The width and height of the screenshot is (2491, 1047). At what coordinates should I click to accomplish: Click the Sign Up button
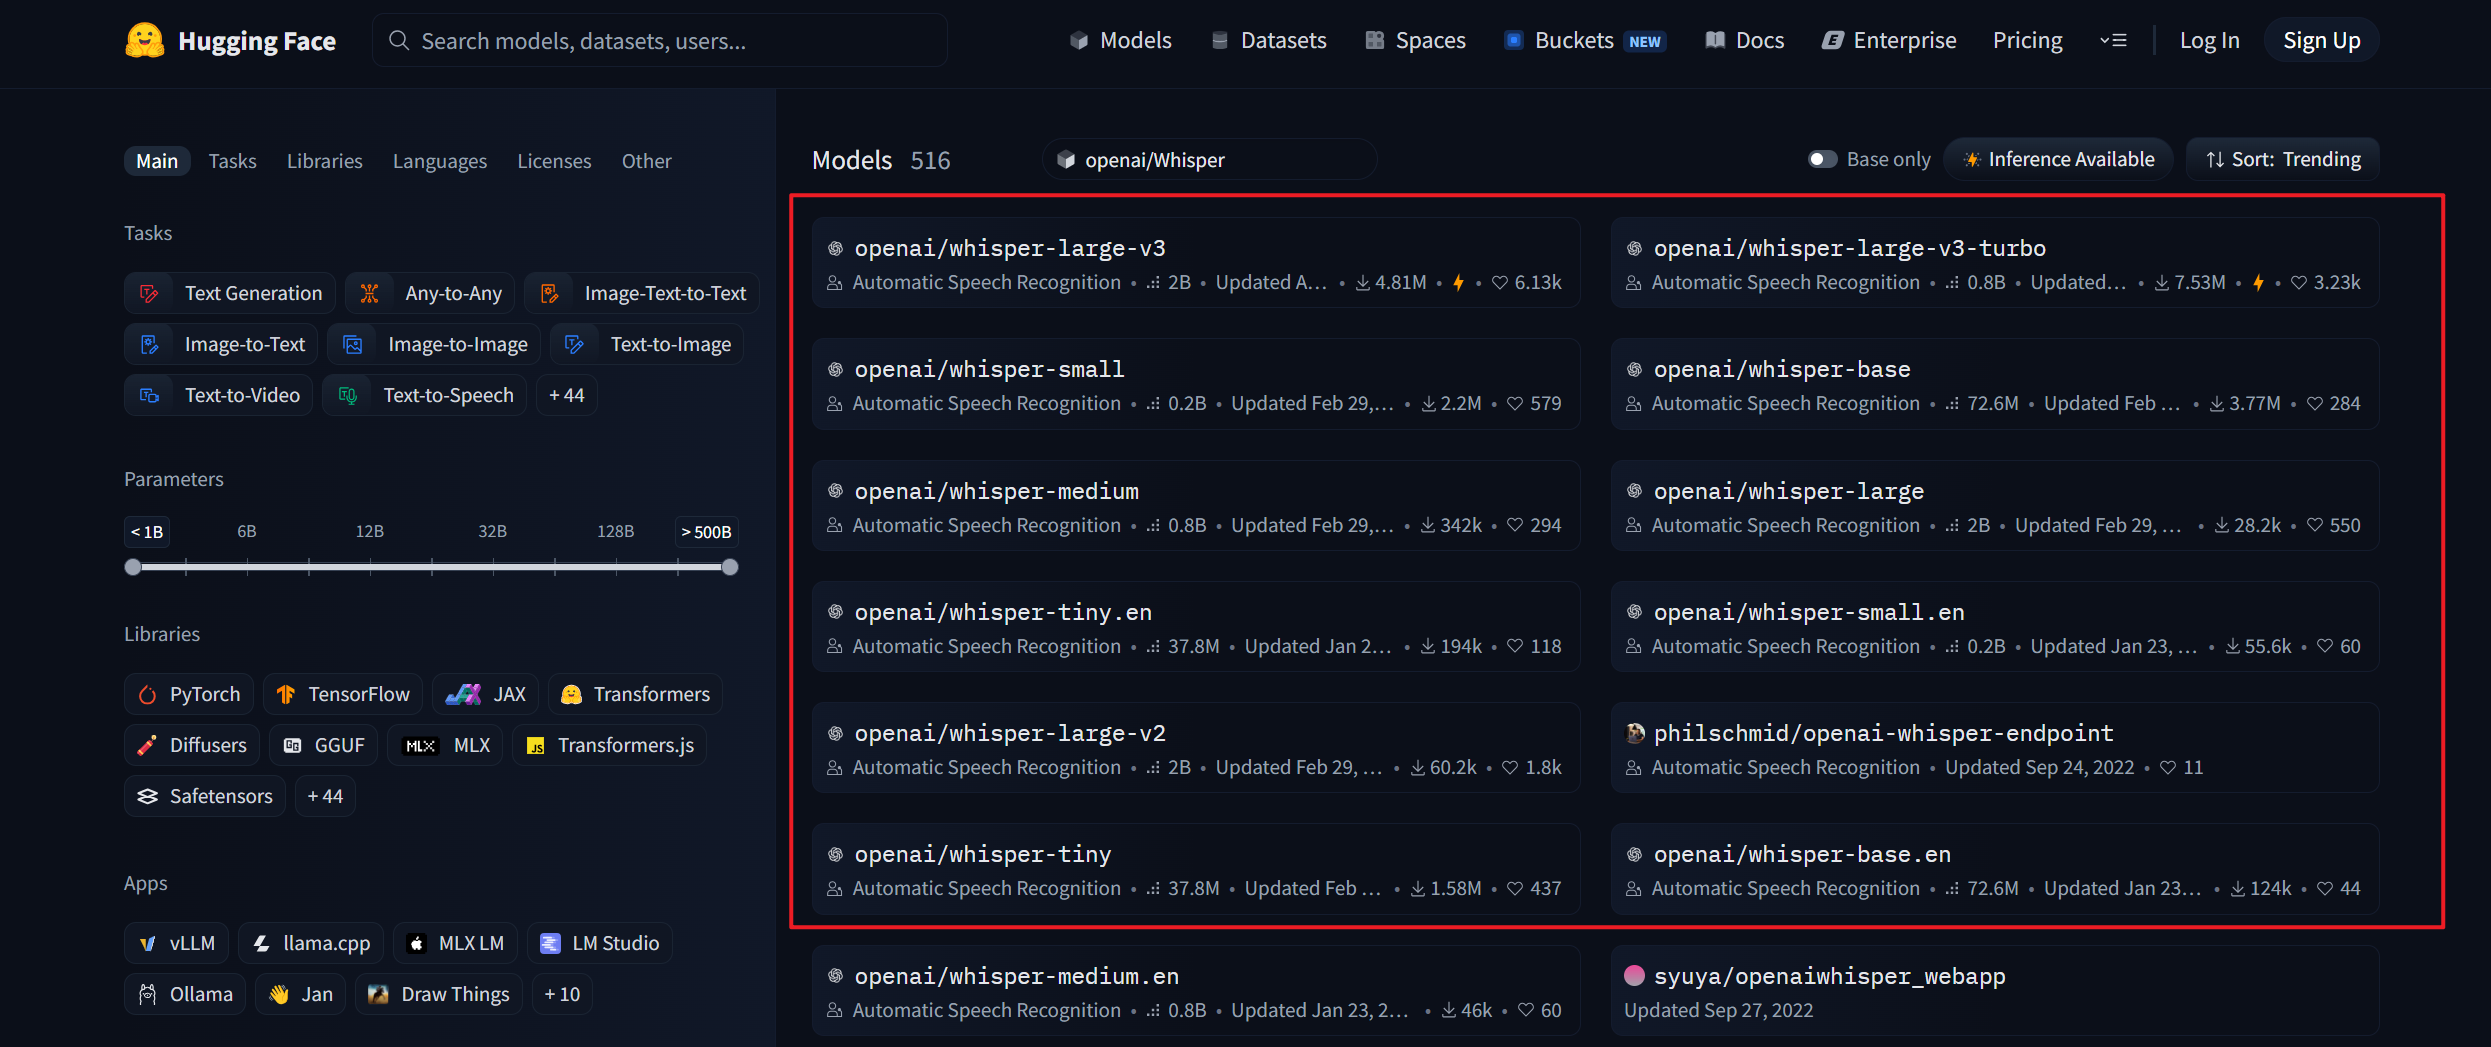coord(2321,40)
